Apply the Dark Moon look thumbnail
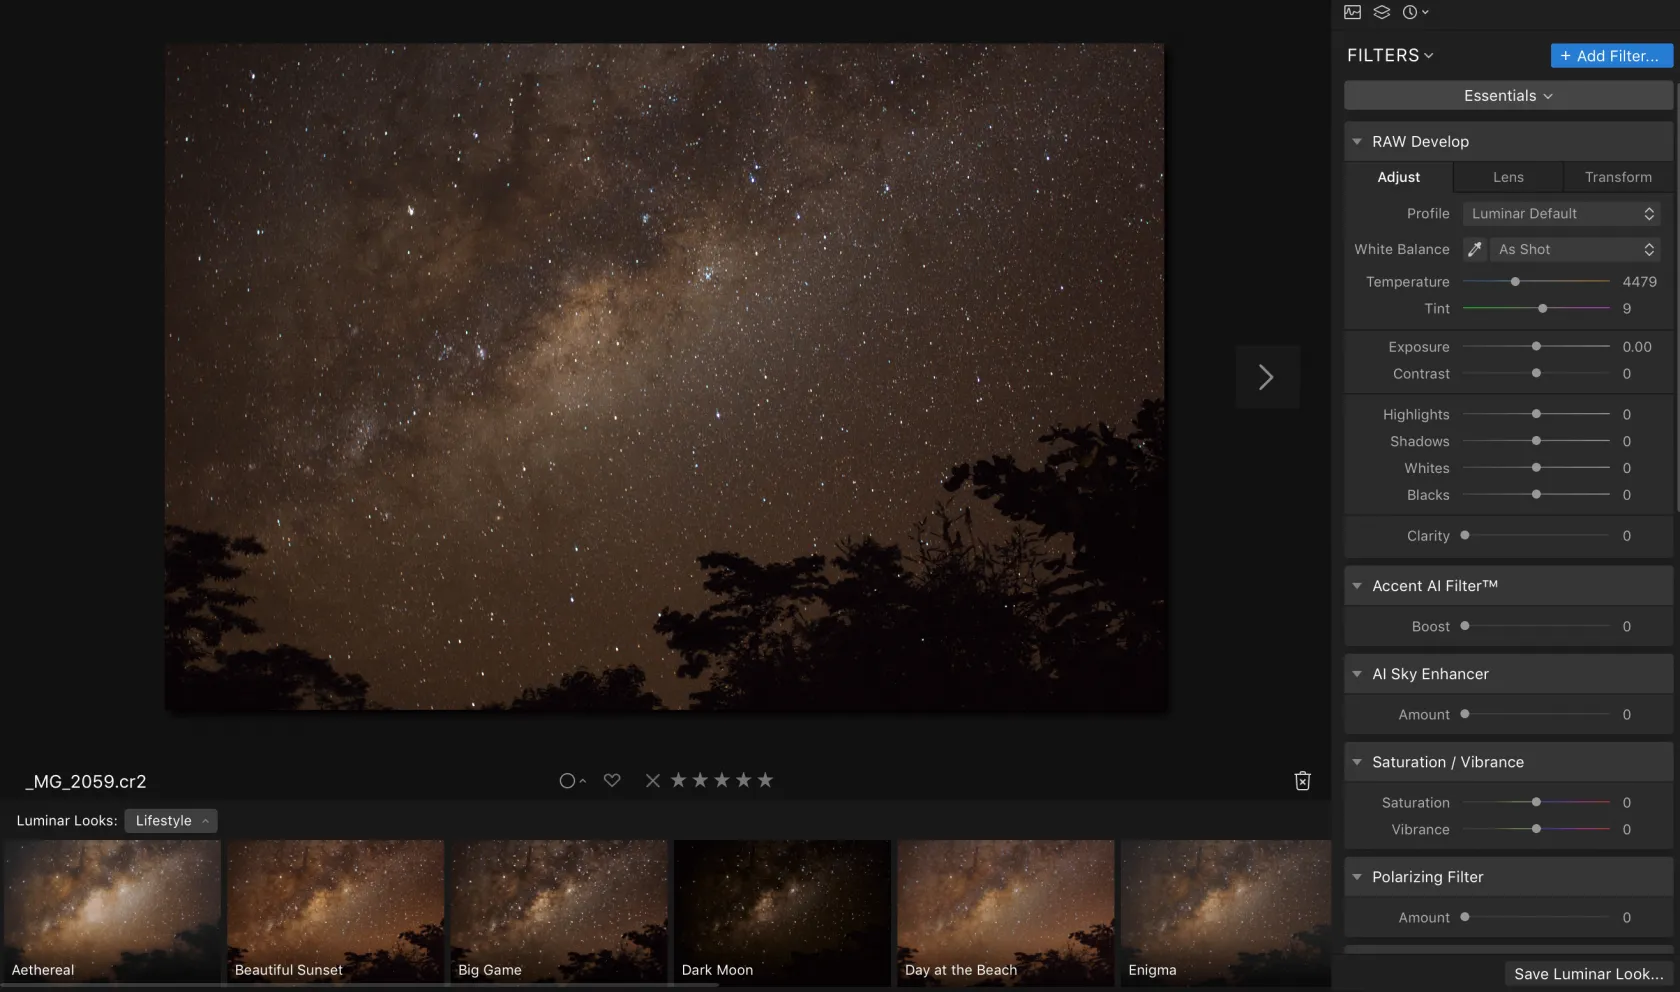The height and width of the screenshot is (992, 1680). [x=782, y=912]
